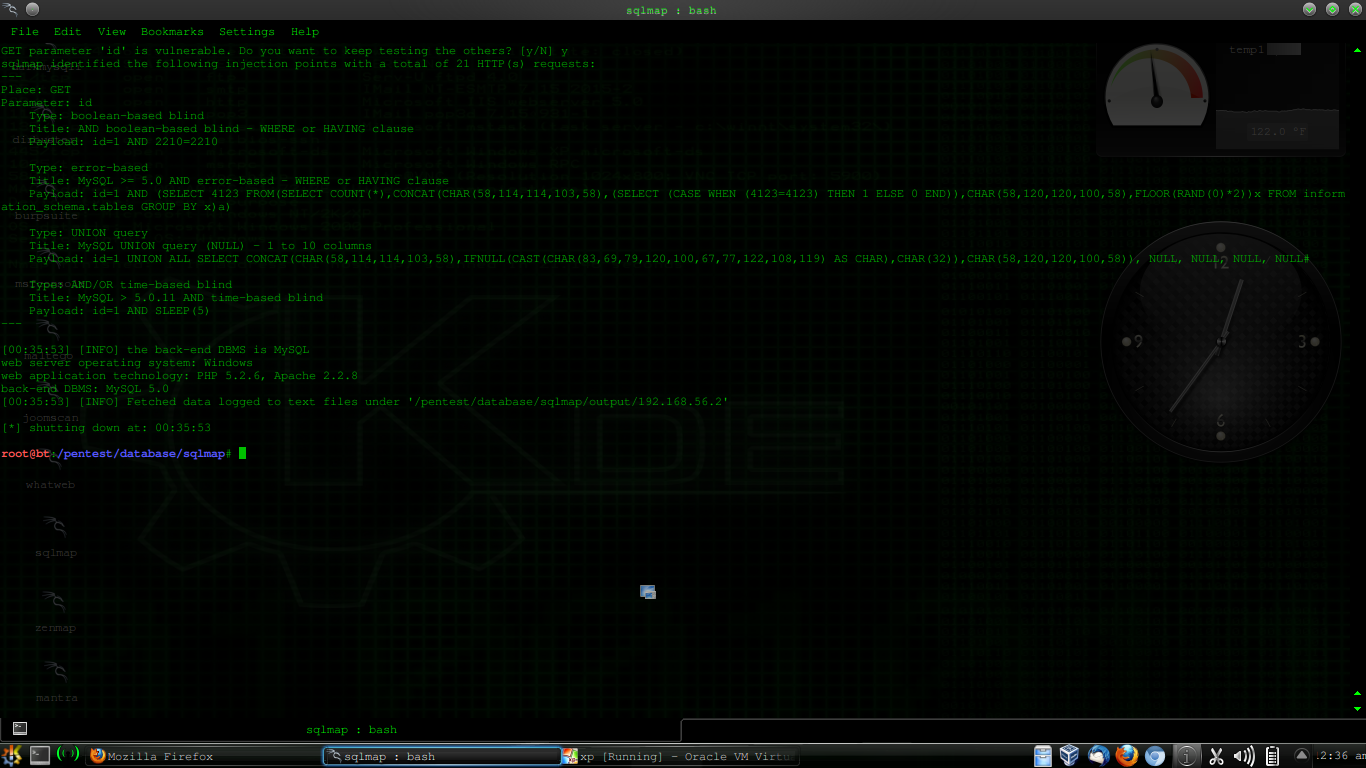The image size is (1366, 768).
Task: Open the Bookmarks menu
Action: pyautogui.click(x=172, y=32)
